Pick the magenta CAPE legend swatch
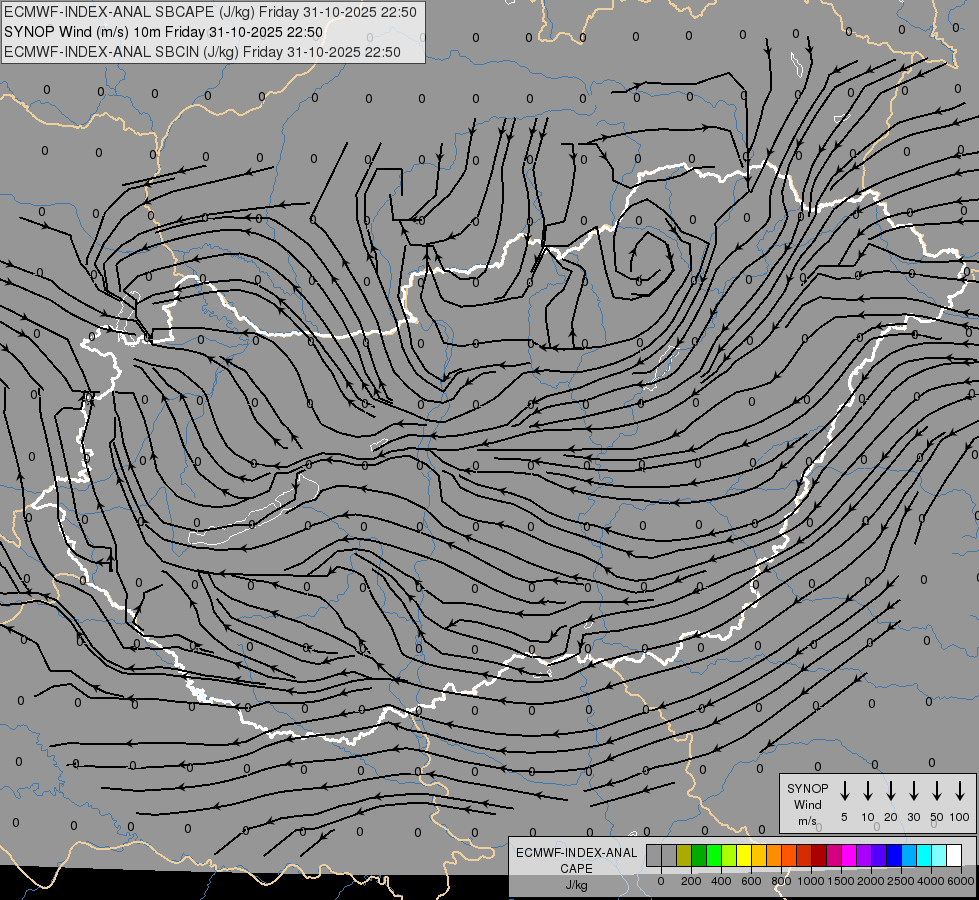The height and width of the screenshot is (900, 979). pos(849,855)
